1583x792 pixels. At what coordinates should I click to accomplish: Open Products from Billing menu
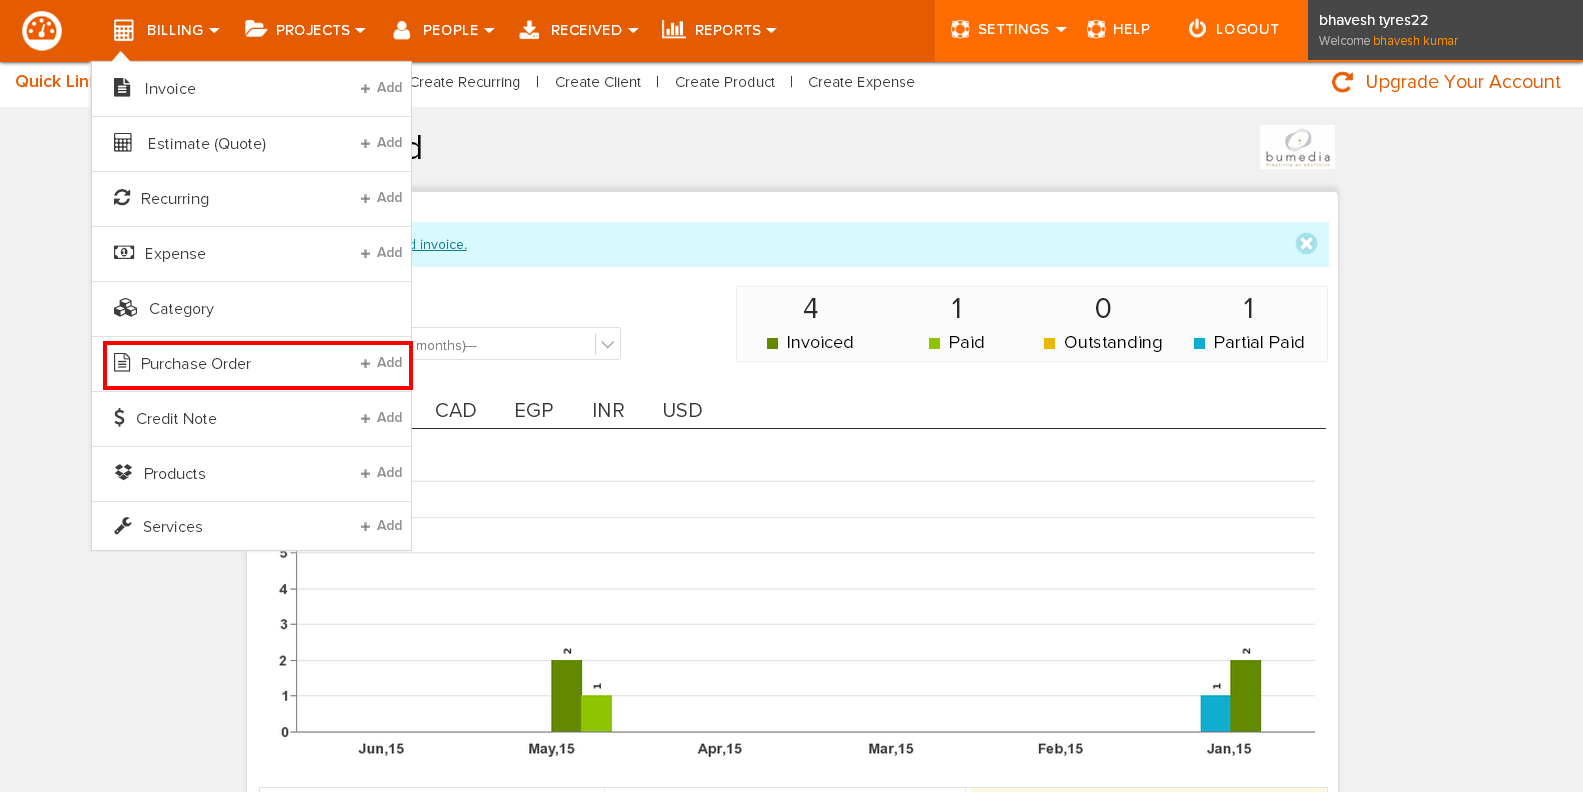[175, 474]
